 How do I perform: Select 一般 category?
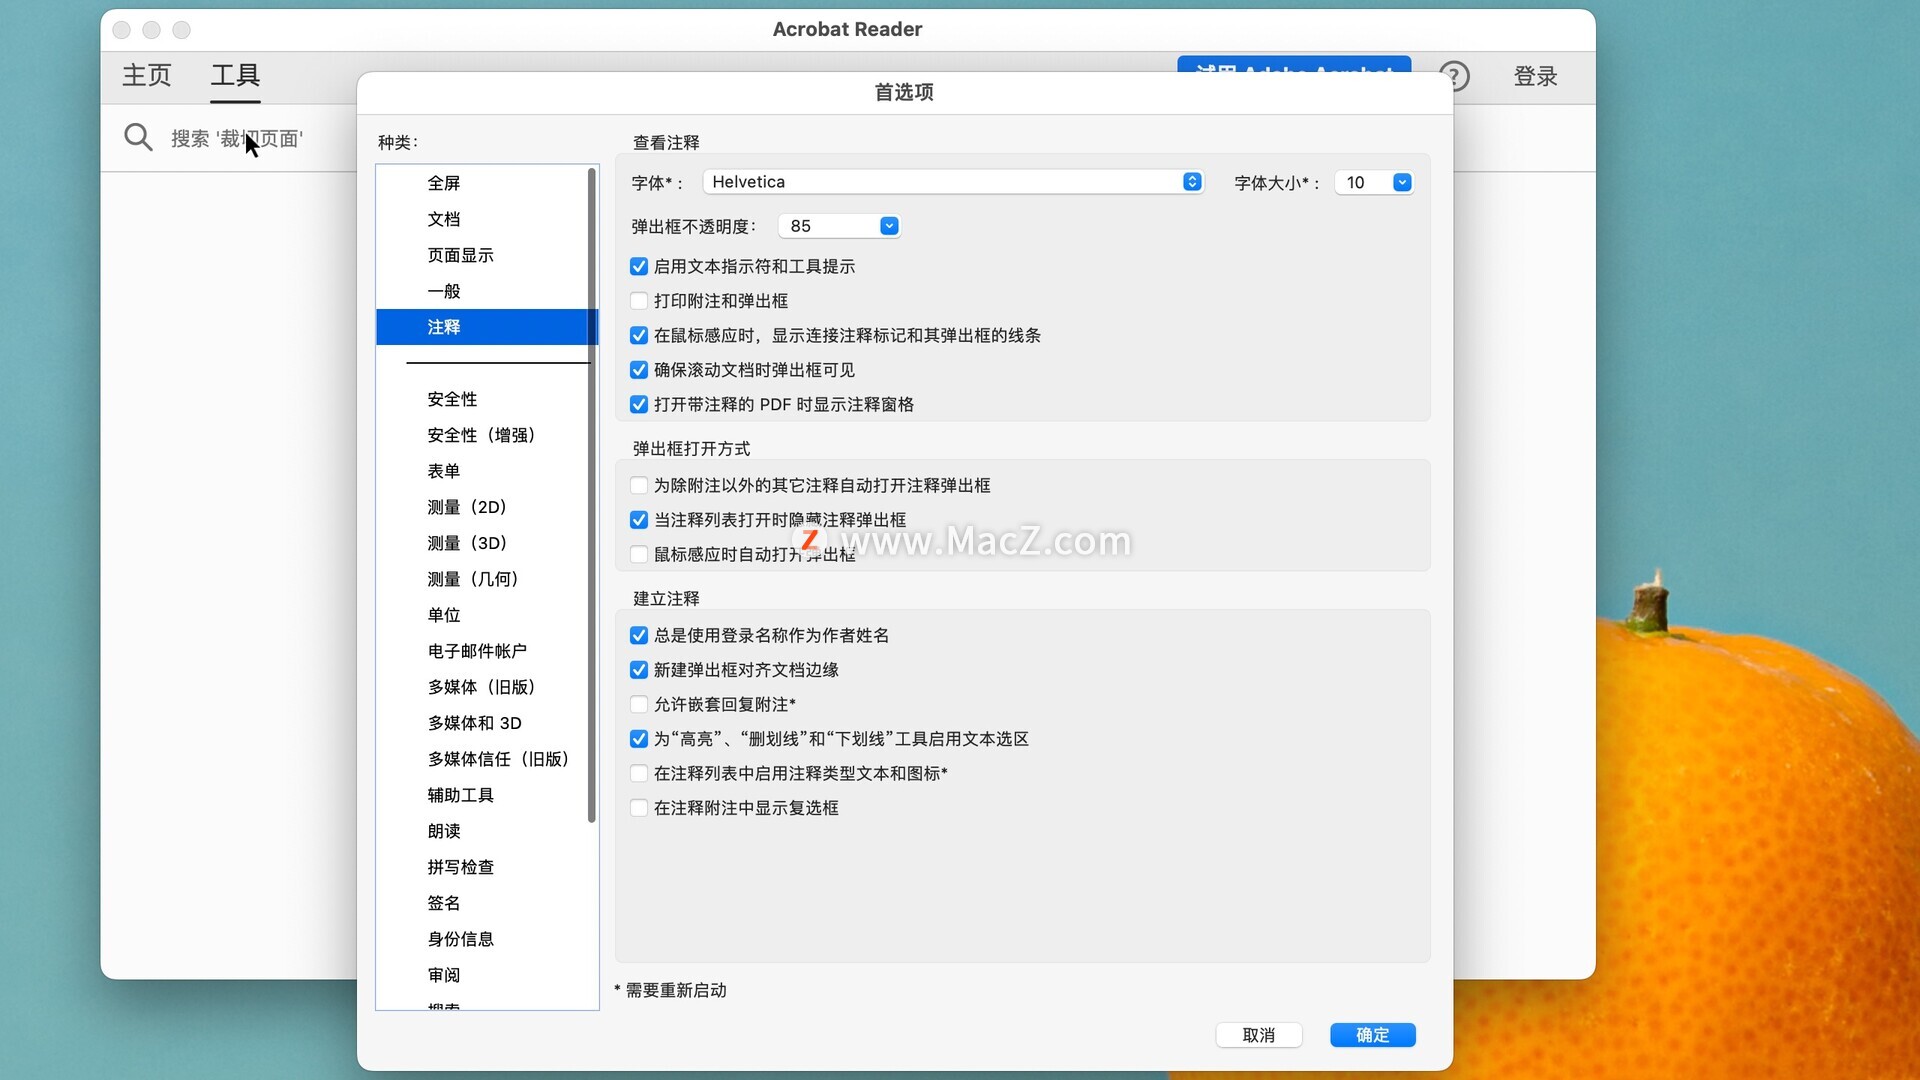coord(482,291)
